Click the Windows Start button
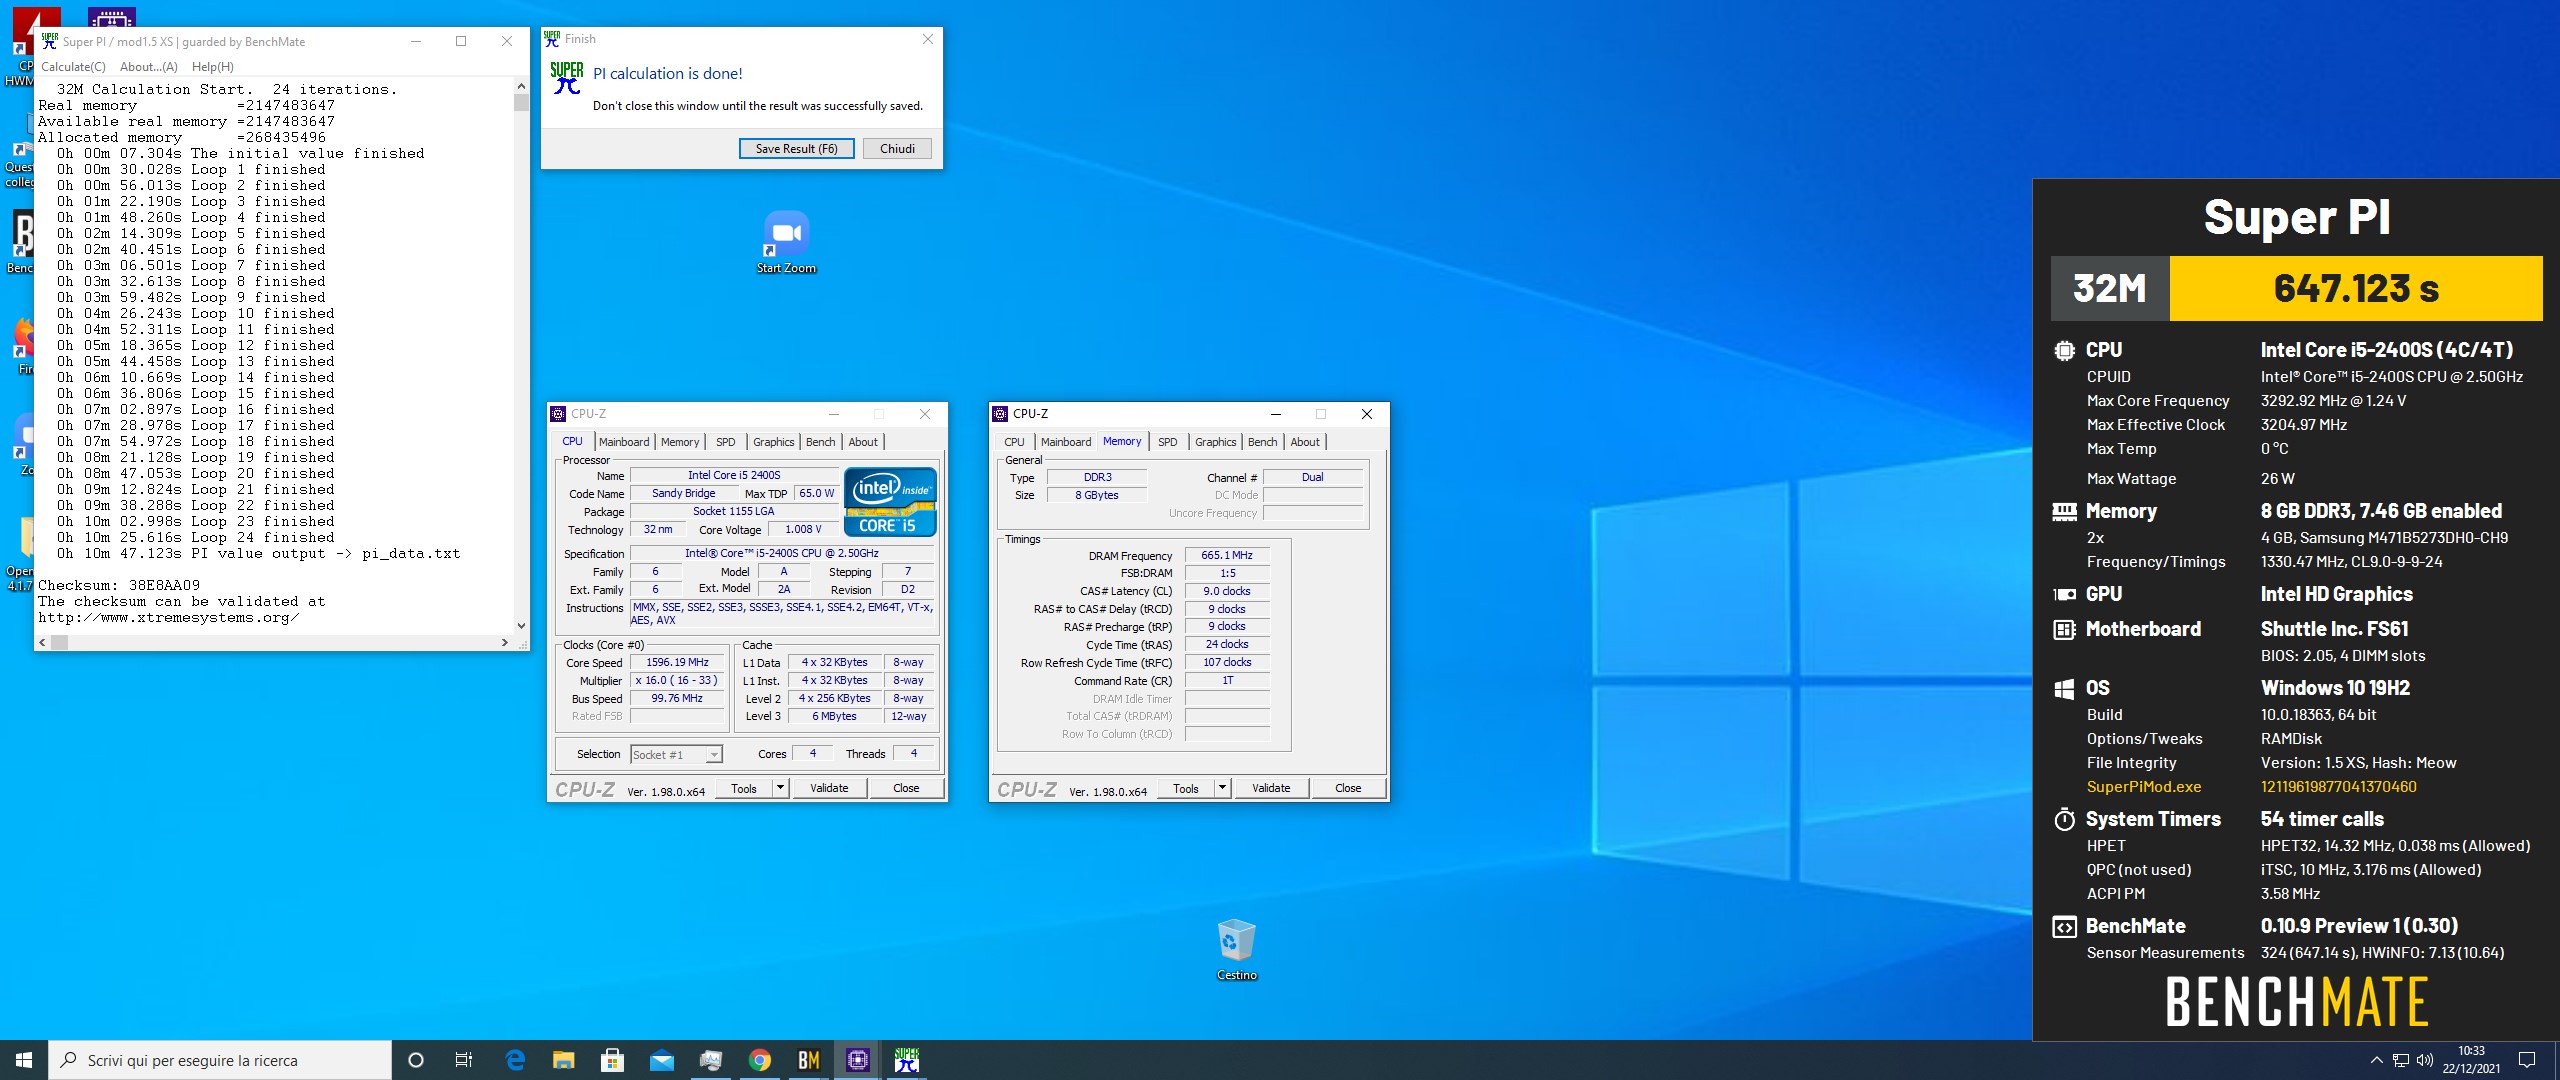 coord(24,1060)
